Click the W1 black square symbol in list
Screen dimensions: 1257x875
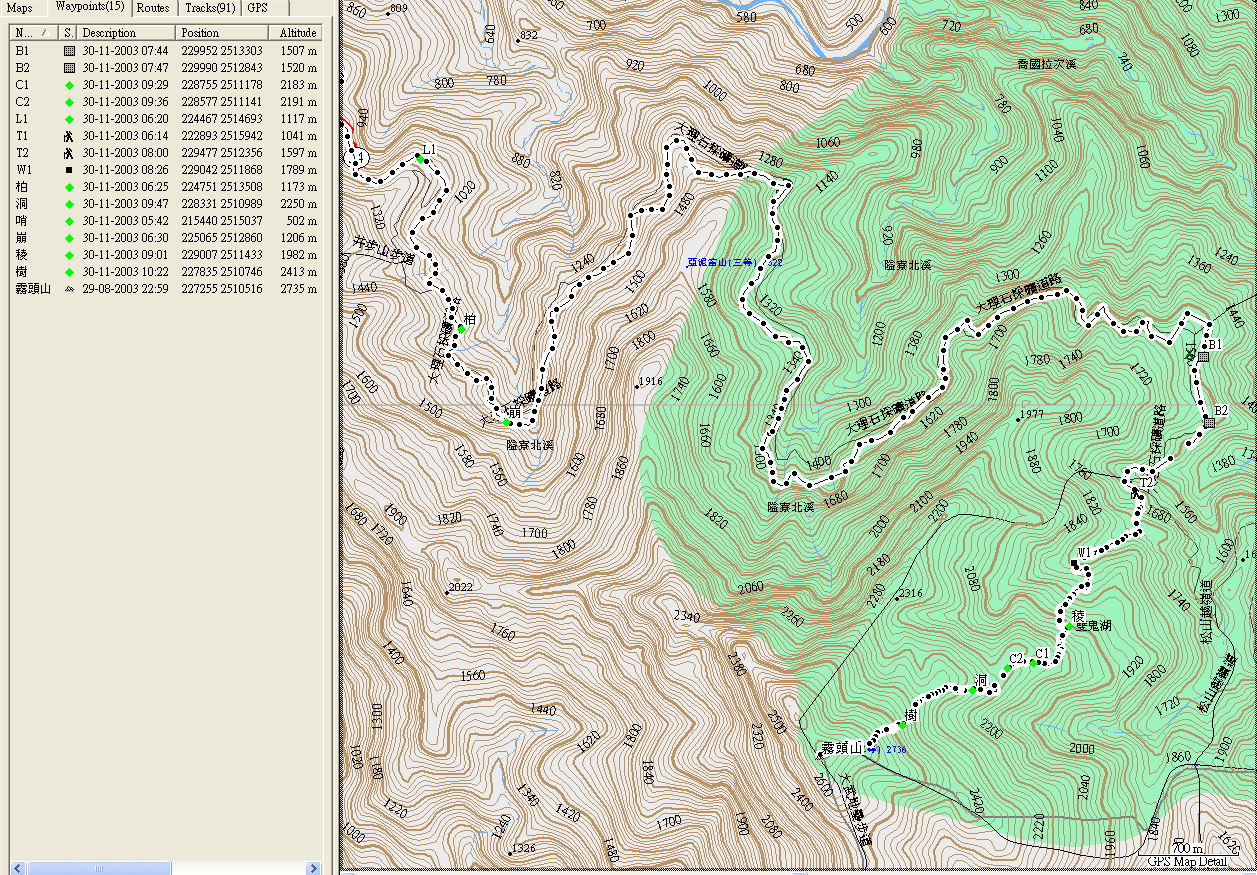click(69, 169)
